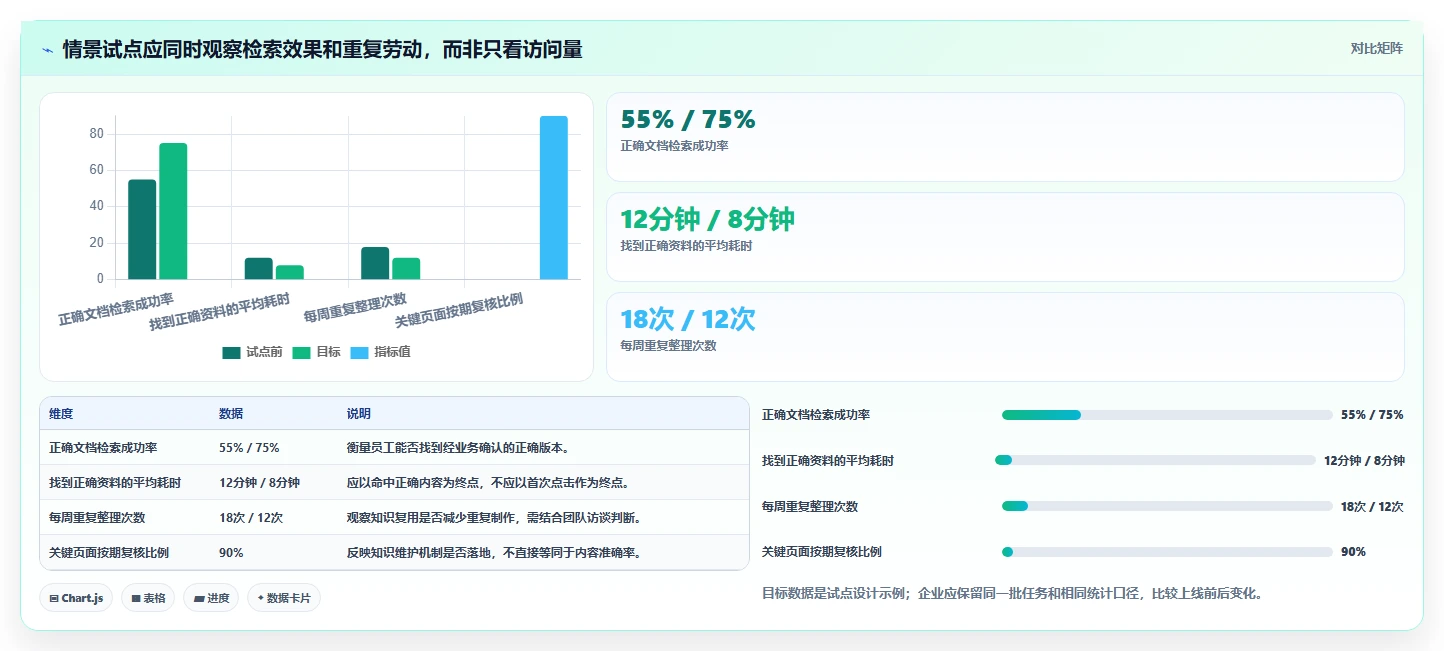The height and width of the screenshot is (651, 1444).
Task: Click table value 55% / 75%
Action: (249, 448)
